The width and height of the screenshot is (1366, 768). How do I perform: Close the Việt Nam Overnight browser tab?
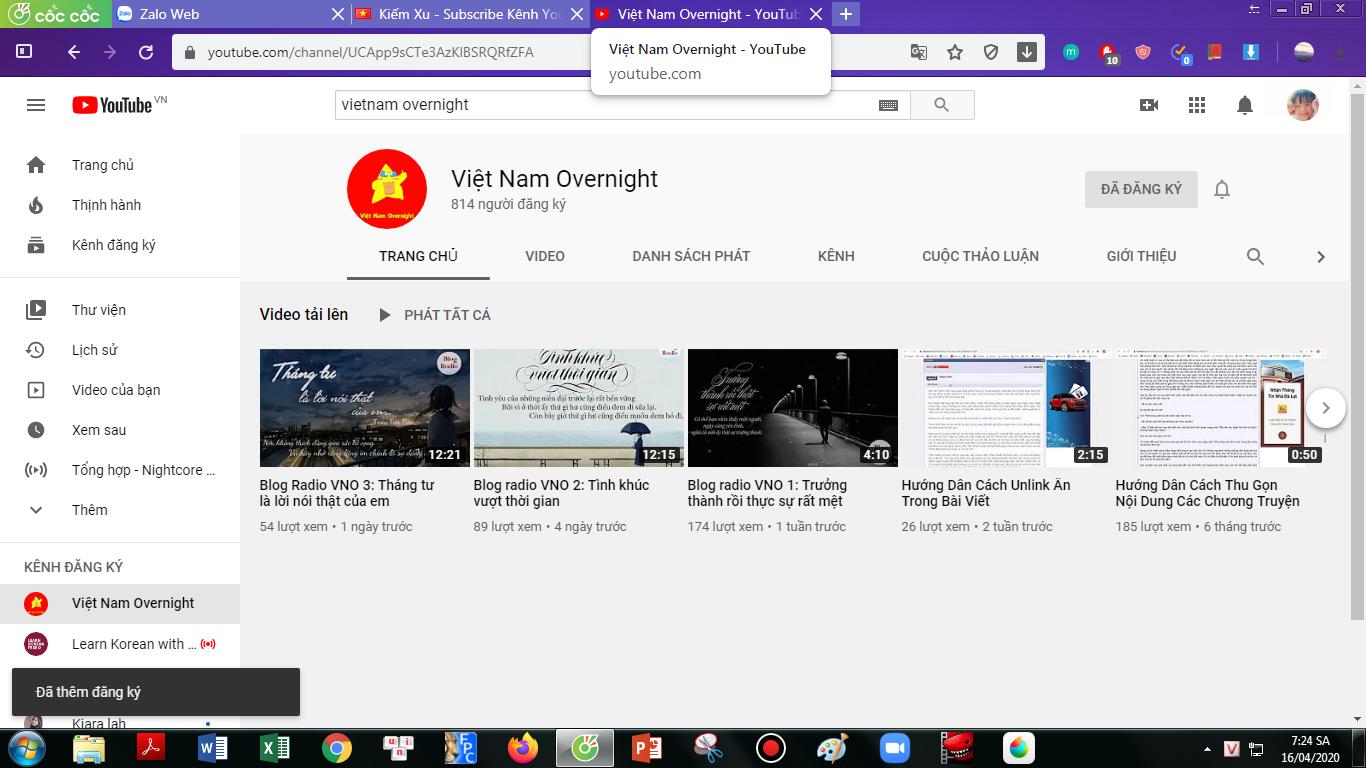point(816,14)
